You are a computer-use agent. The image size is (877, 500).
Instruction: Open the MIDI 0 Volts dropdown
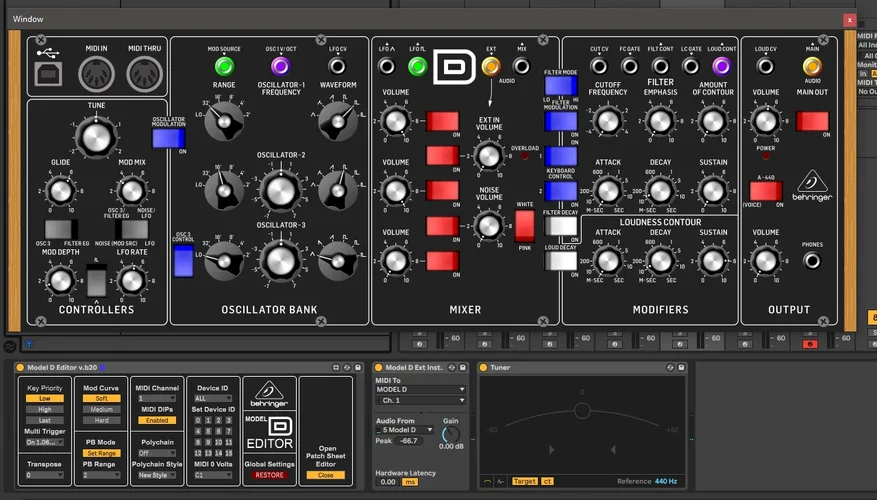(213, 475)
